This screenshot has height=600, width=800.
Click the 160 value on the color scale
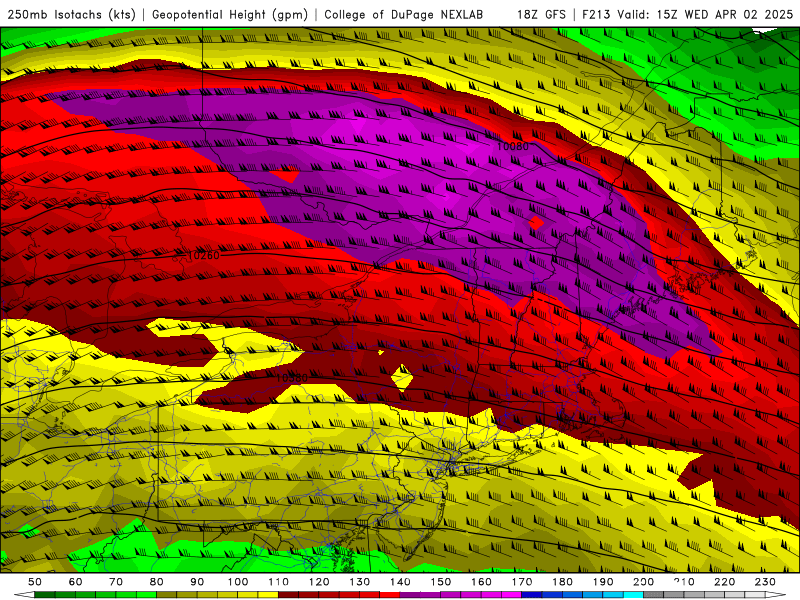pos(481,582)
